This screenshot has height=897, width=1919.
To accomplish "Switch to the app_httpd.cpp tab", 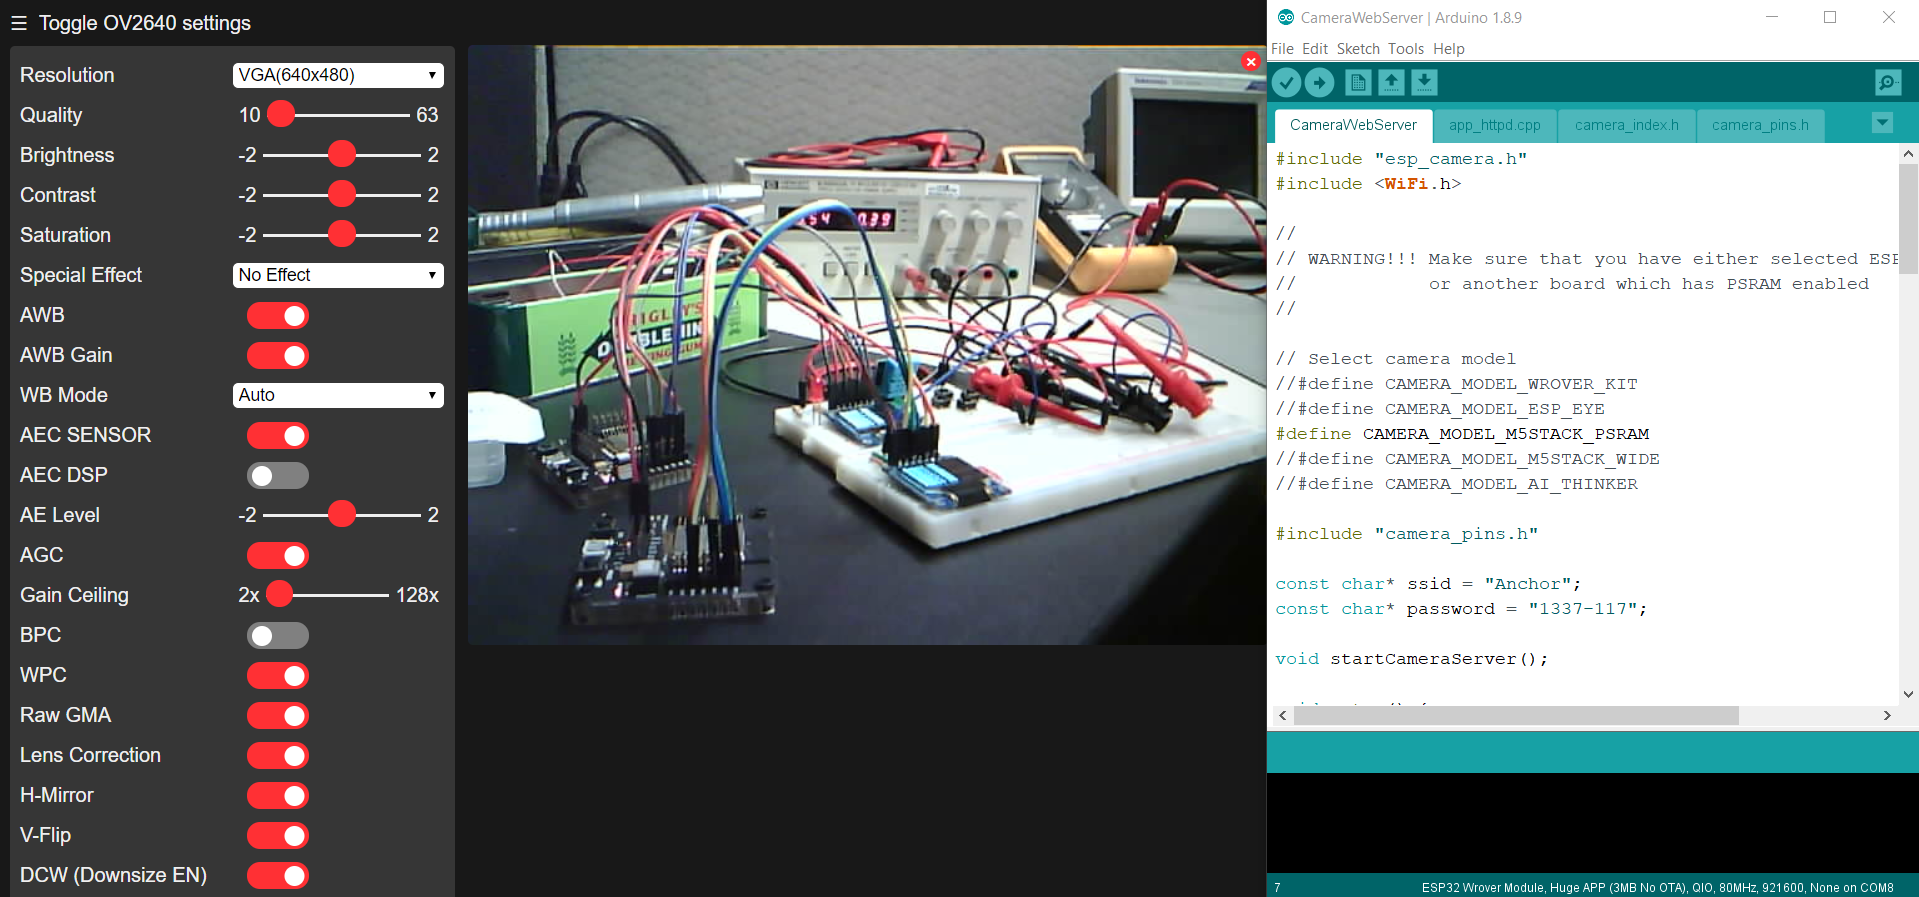I will (x=1494, y=125).
